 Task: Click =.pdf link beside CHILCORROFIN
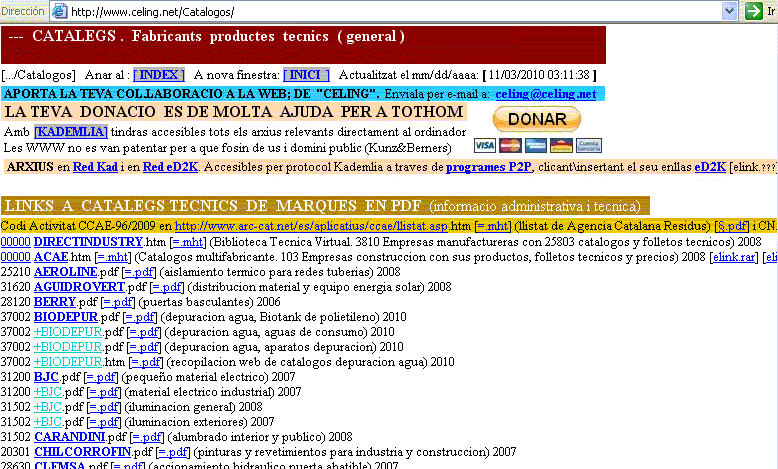[173, 452]
